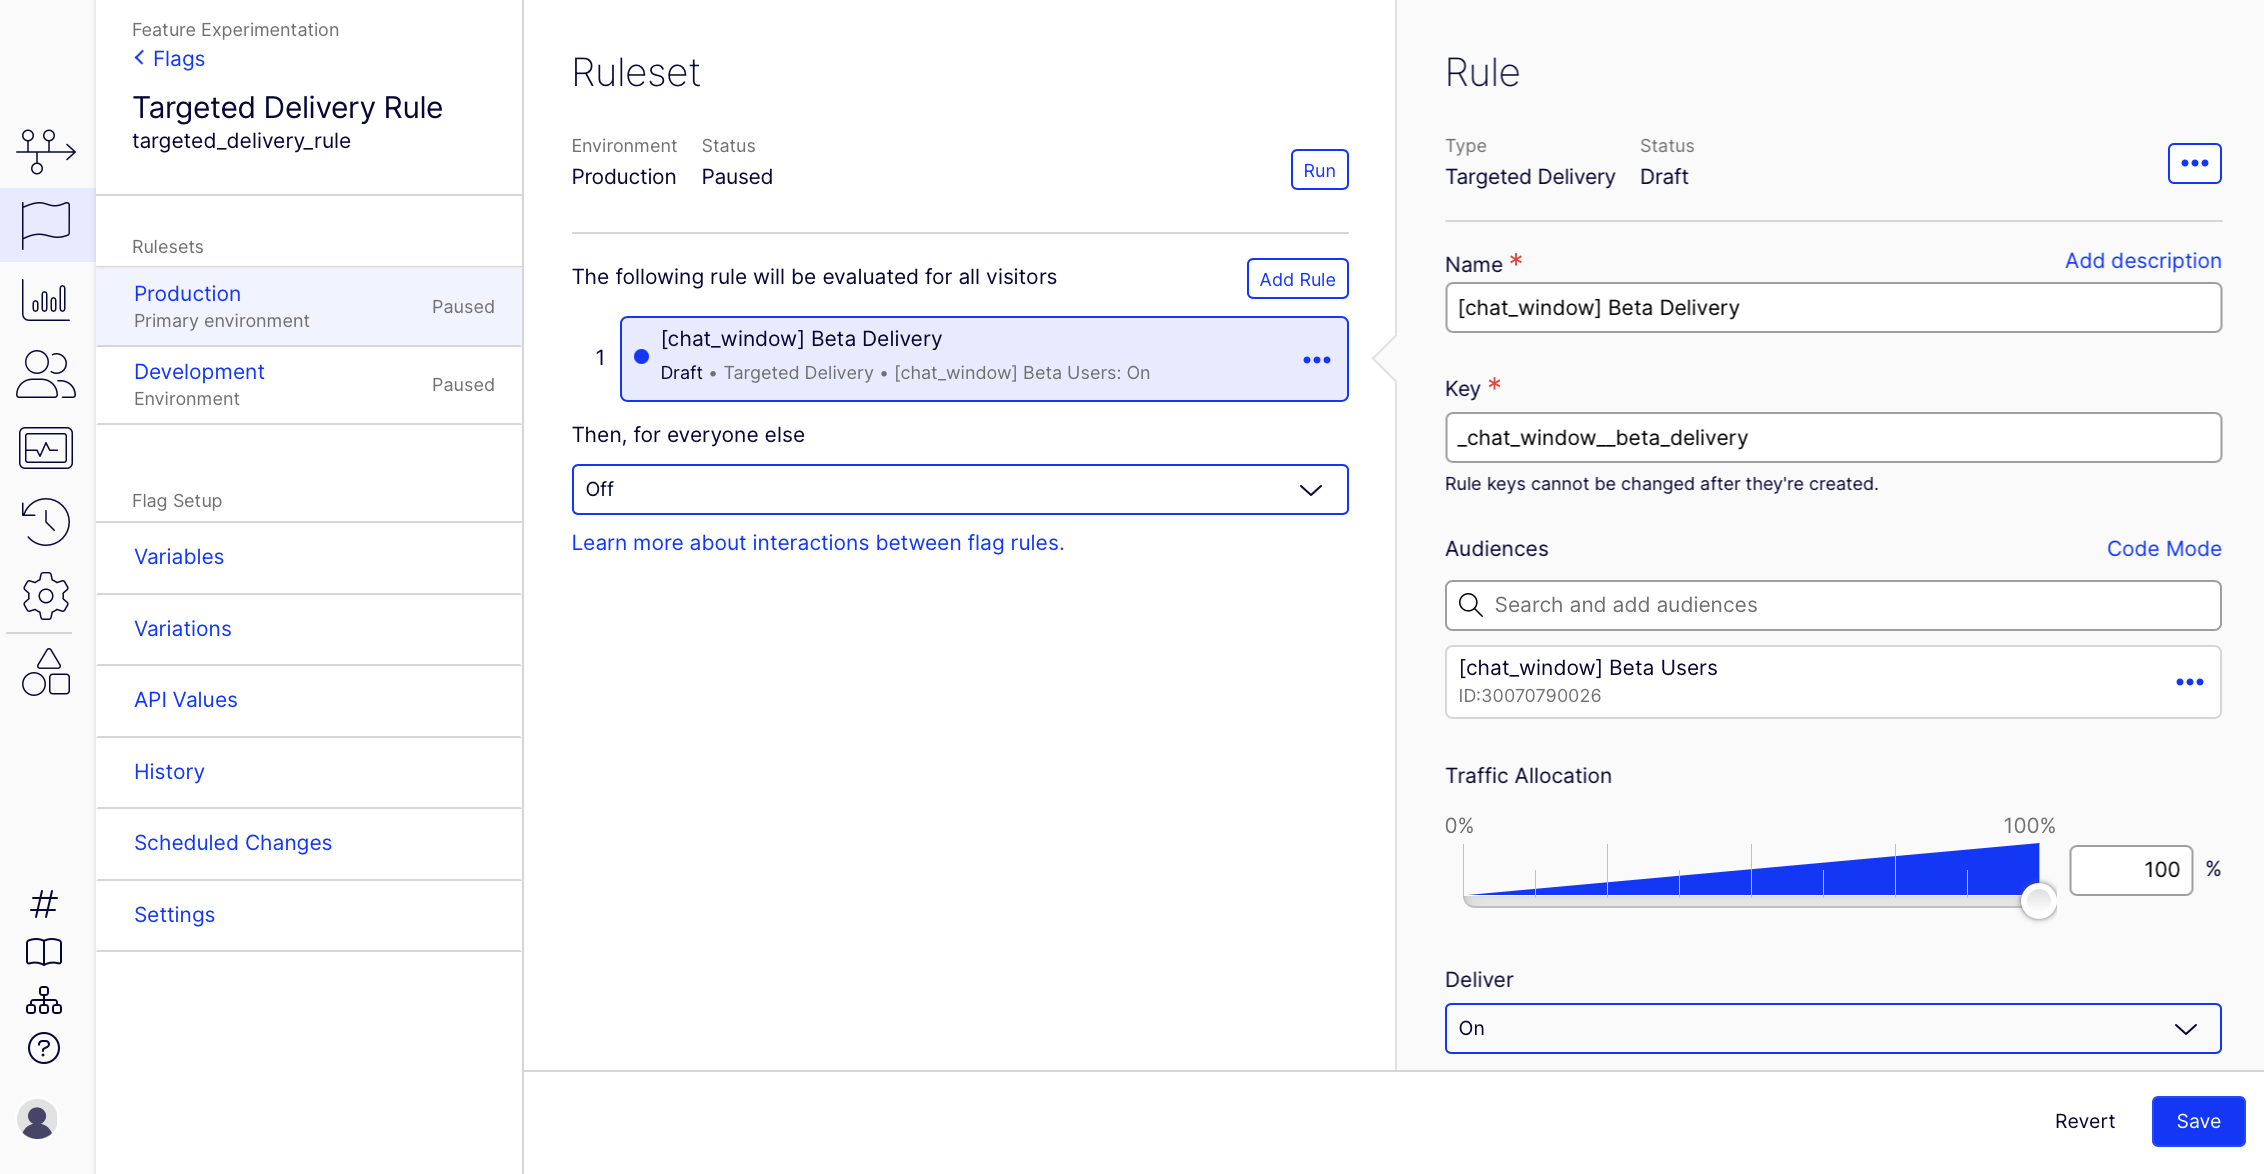Image resolution: width=2264 pixels, height=1174 pixels.
Task: Expand the 'everyone else' Off dropdown
Action: (x=959, y=490)
